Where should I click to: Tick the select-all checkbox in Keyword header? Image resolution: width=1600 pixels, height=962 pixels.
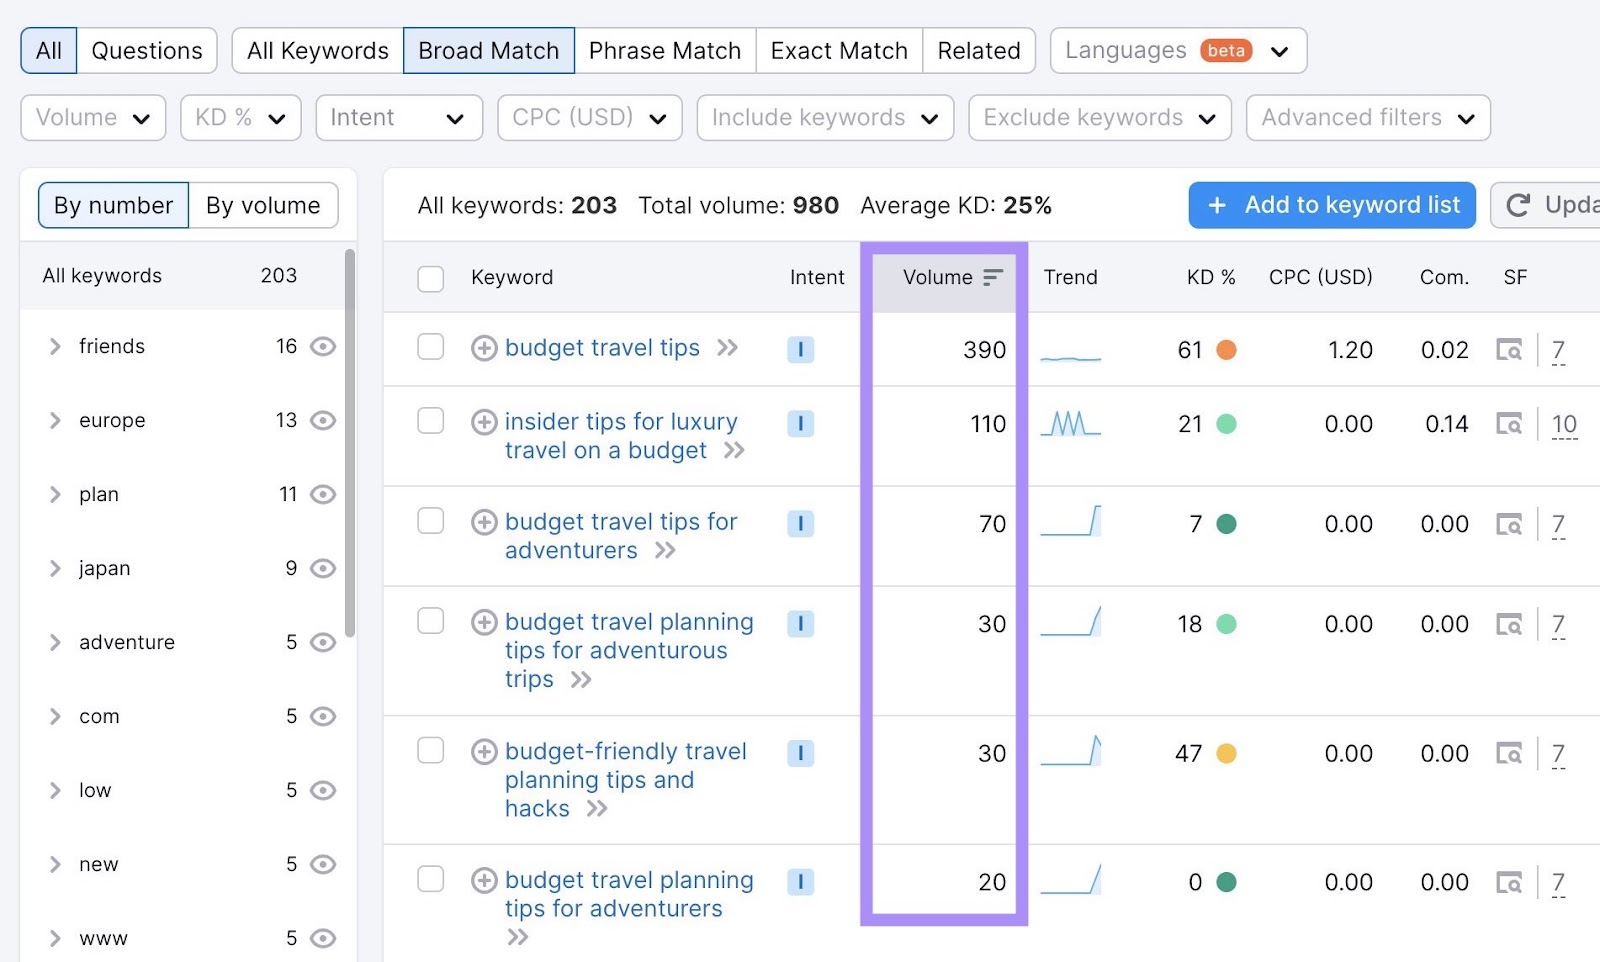click(431, 279)
